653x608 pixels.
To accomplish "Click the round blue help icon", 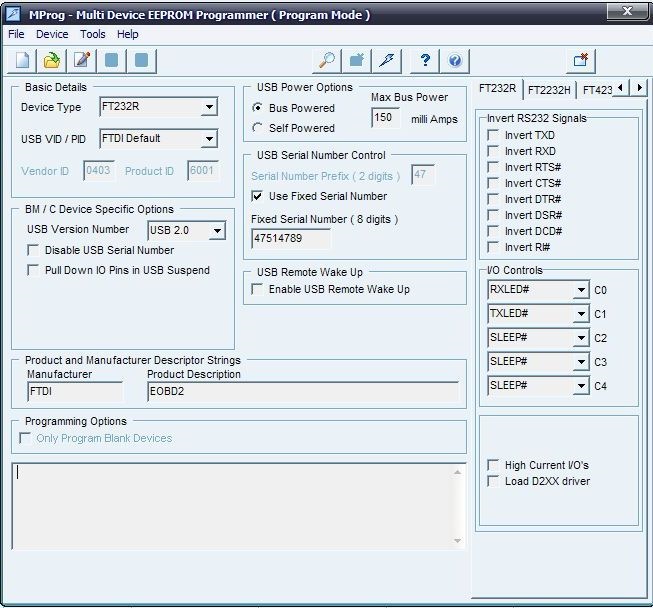I will click(x=455, y=61).
